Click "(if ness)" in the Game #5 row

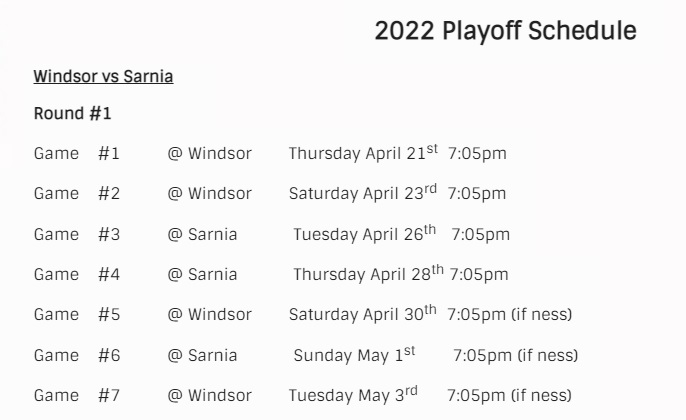click(x=542, y=314)
